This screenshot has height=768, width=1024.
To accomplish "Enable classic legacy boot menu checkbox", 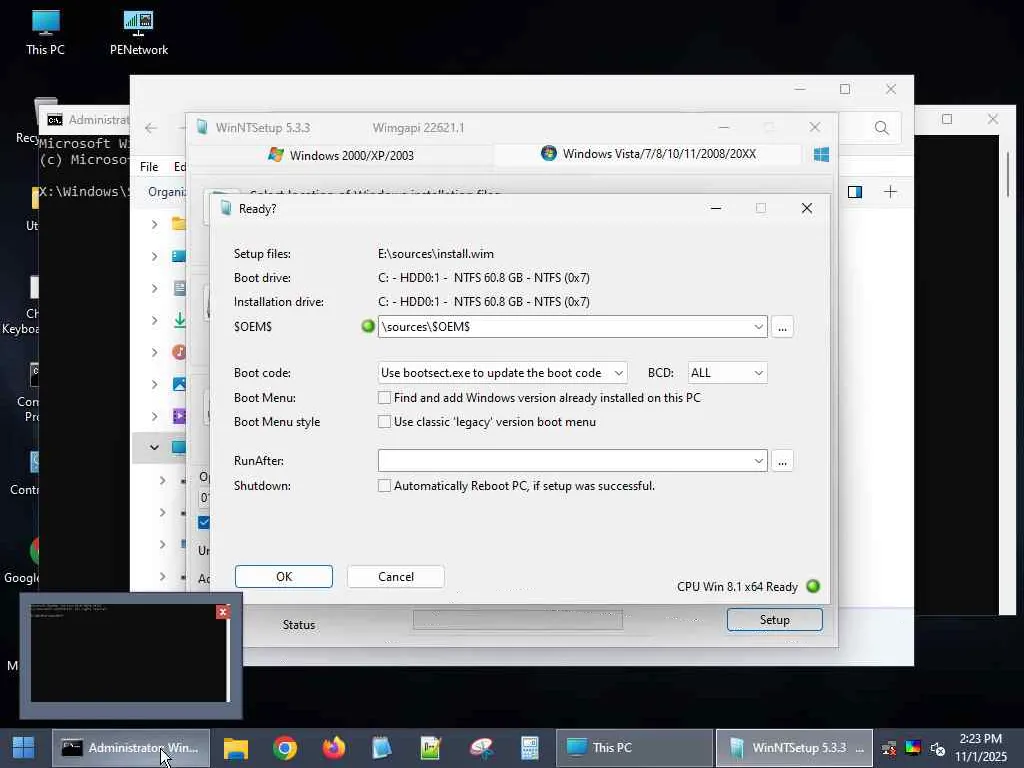I will (x=385, y=422).
